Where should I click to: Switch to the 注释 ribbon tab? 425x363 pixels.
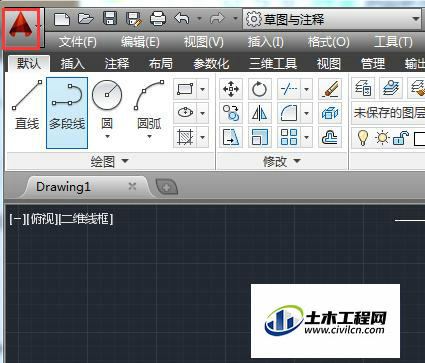[116, 63]
